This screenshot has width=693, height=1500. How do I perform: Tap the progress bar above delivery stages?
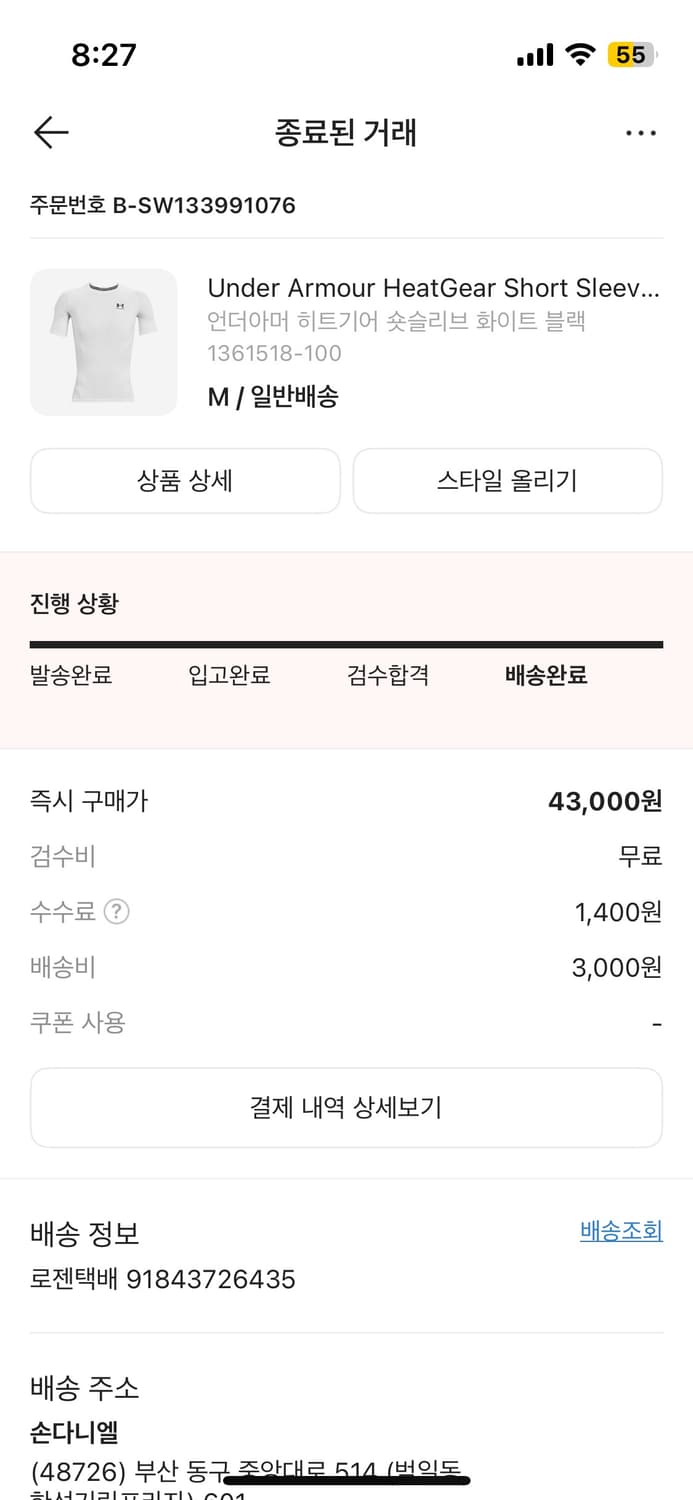(x=346, y=640)
